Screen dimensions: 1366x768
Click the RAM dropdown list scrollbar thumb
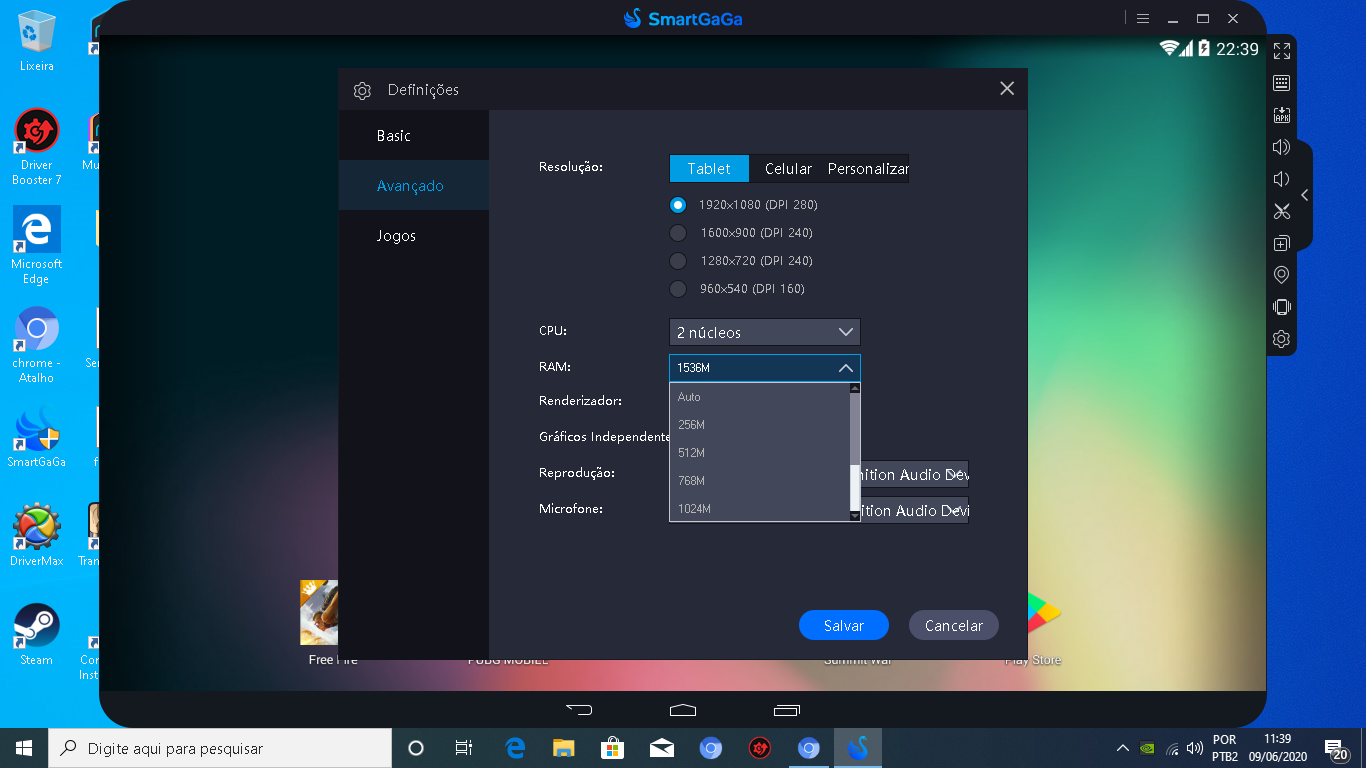[855, 487]
